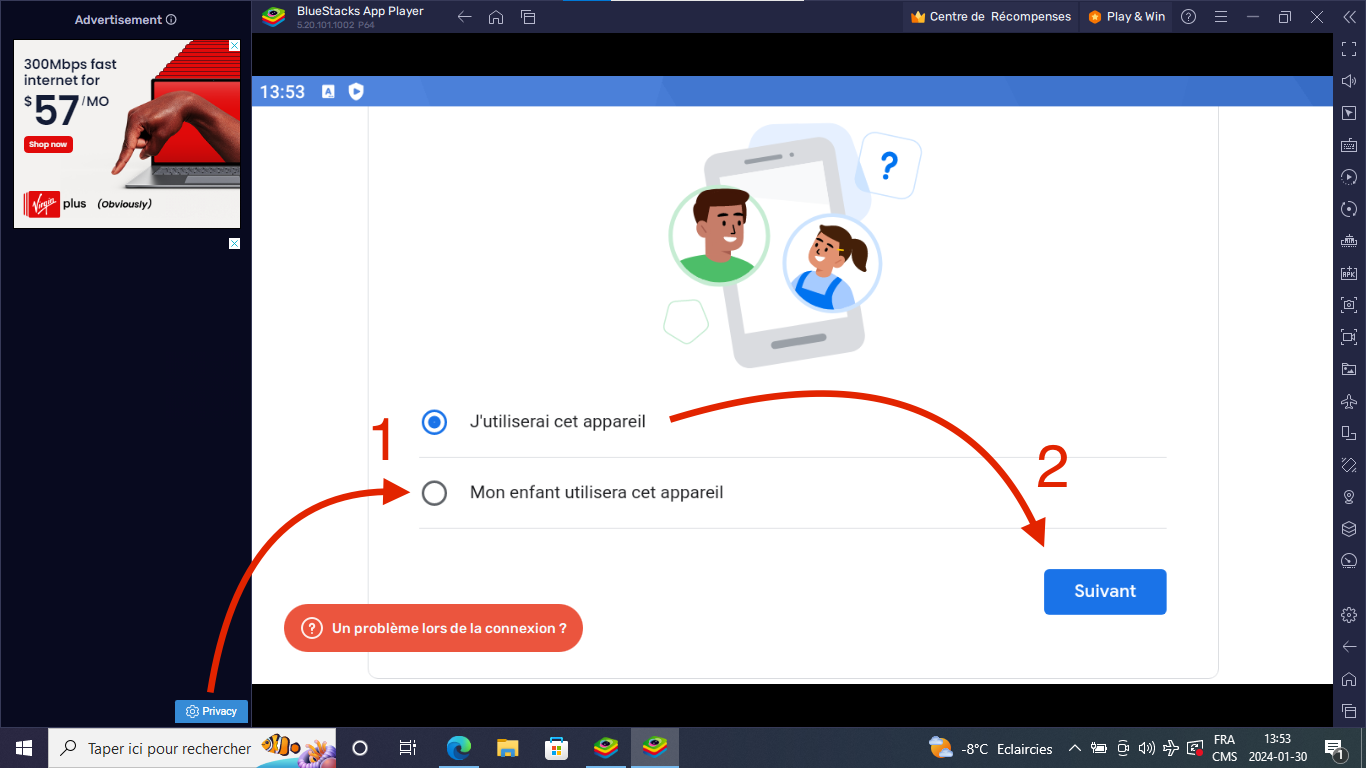Open Microsoft Edge from the taskbar
The image size is (1366, 768).
point(459,748)
